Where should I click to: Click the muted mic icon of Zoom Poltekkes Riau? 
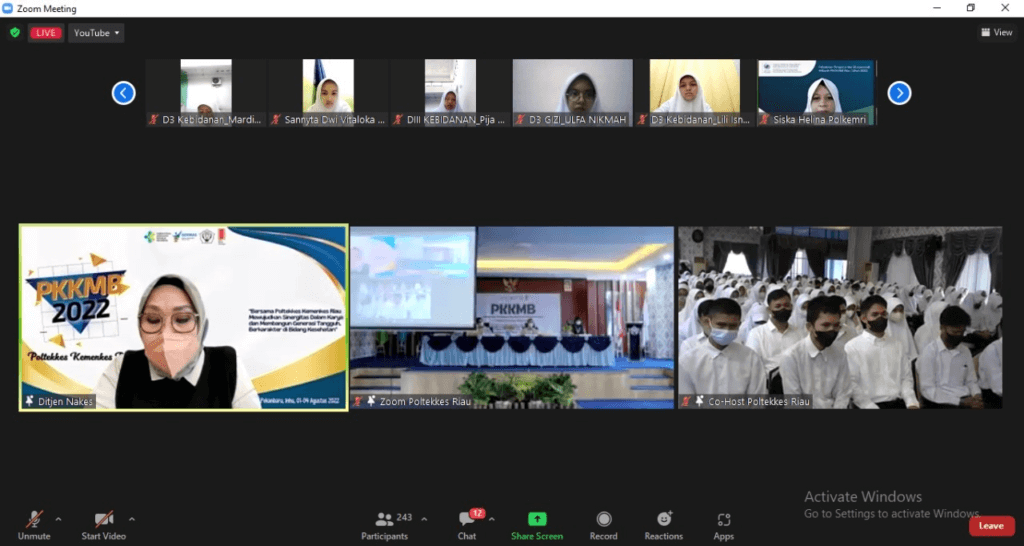(359, 401)
